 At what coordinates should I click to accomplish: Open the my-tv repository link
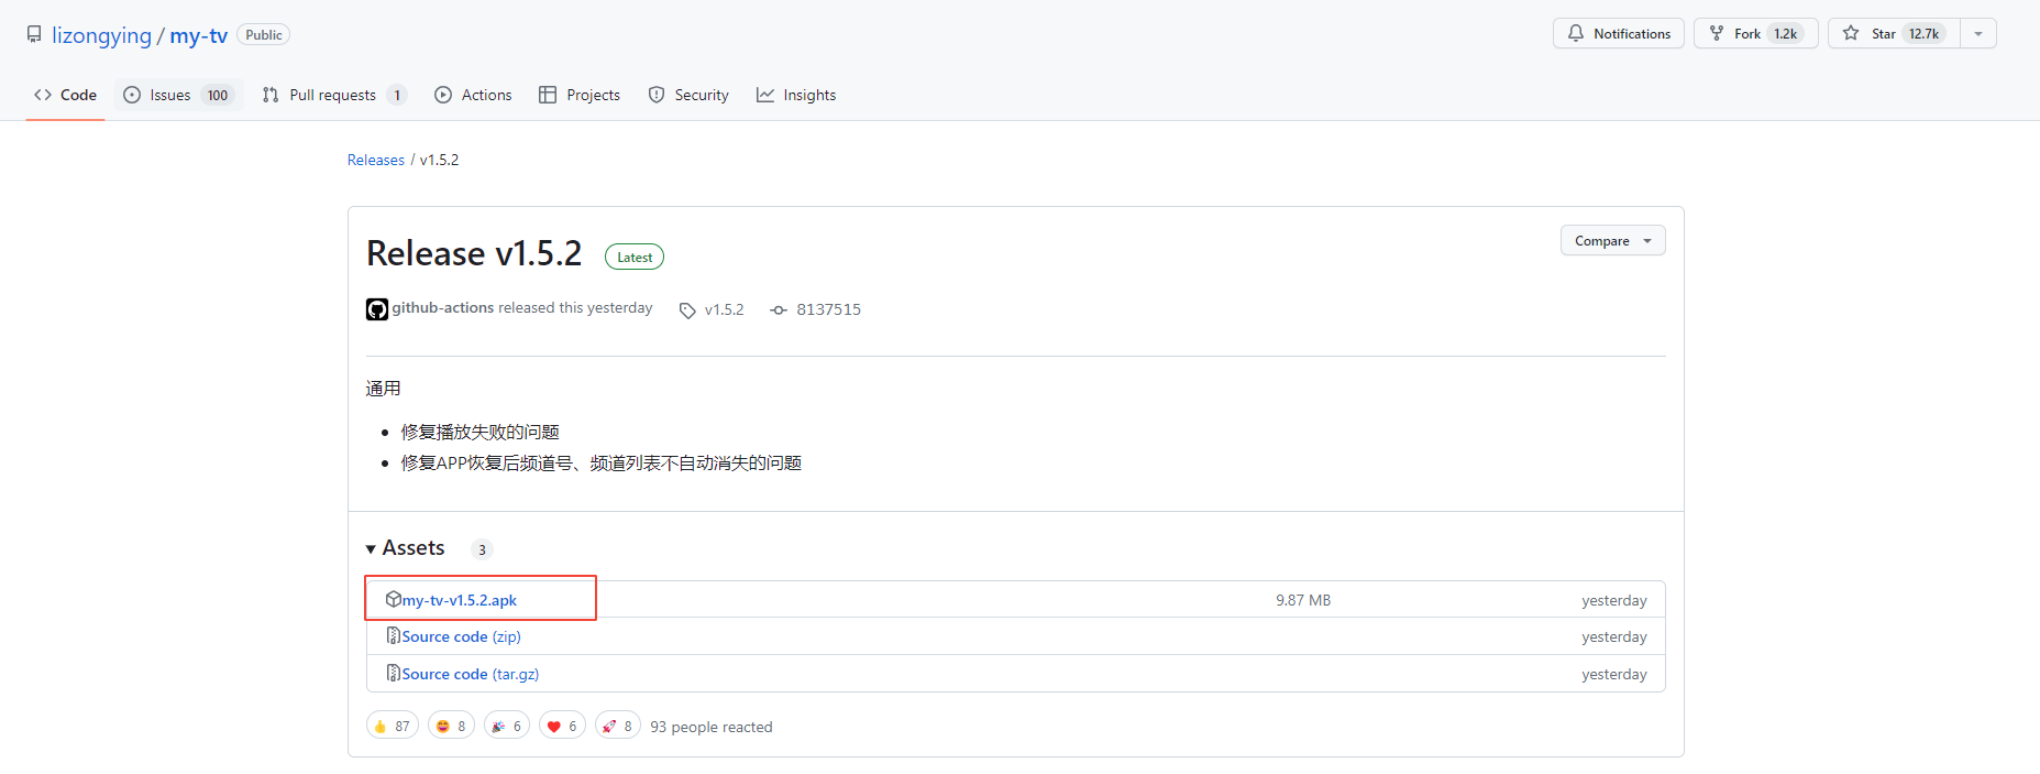click(199, 36)
